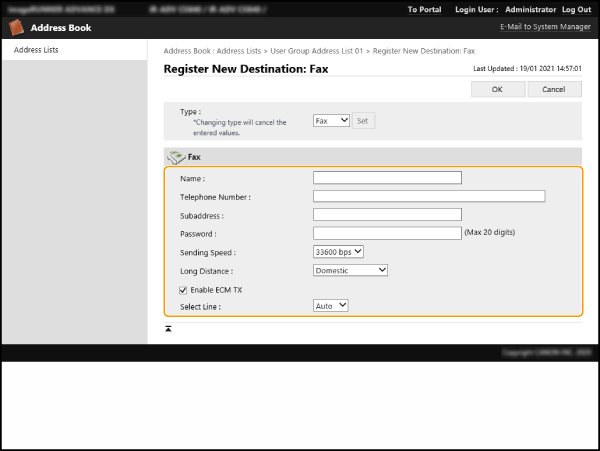Open User Group Address List 01 breadcrumb
The width and height of the screenshot is (600, 451).
pos(318,49)
